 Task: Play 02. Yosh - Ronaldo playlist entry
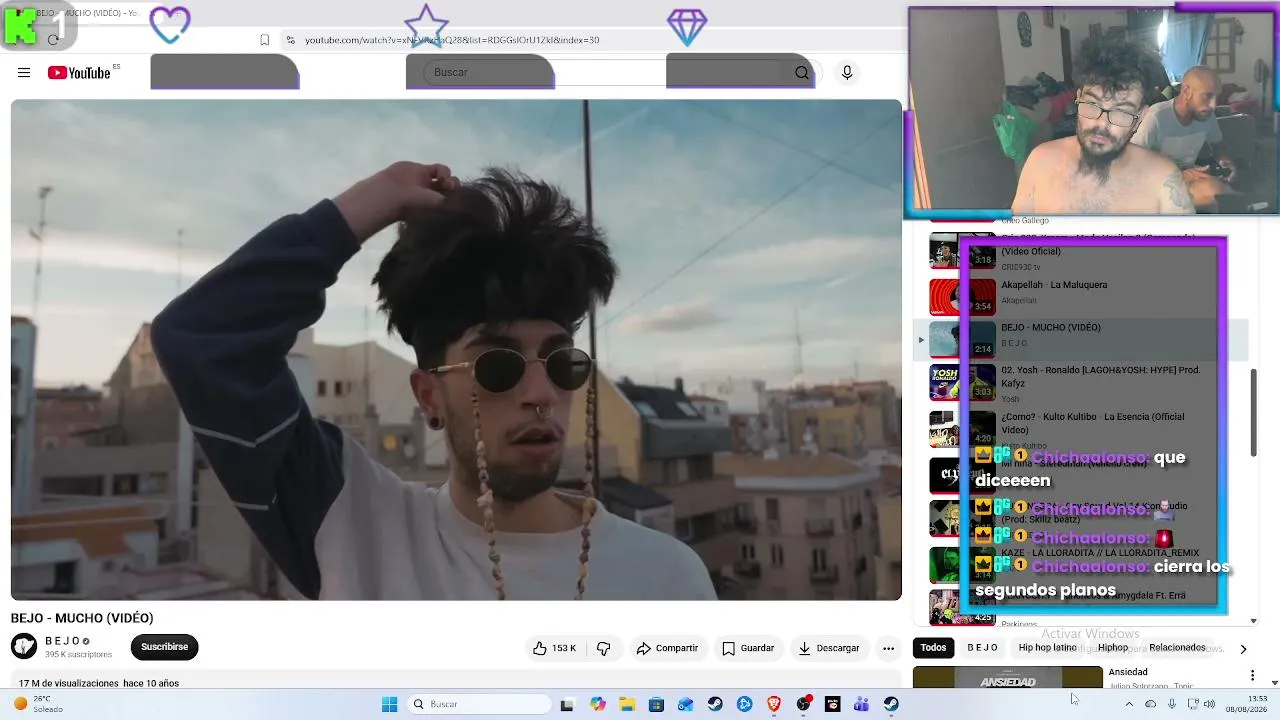1082,384
